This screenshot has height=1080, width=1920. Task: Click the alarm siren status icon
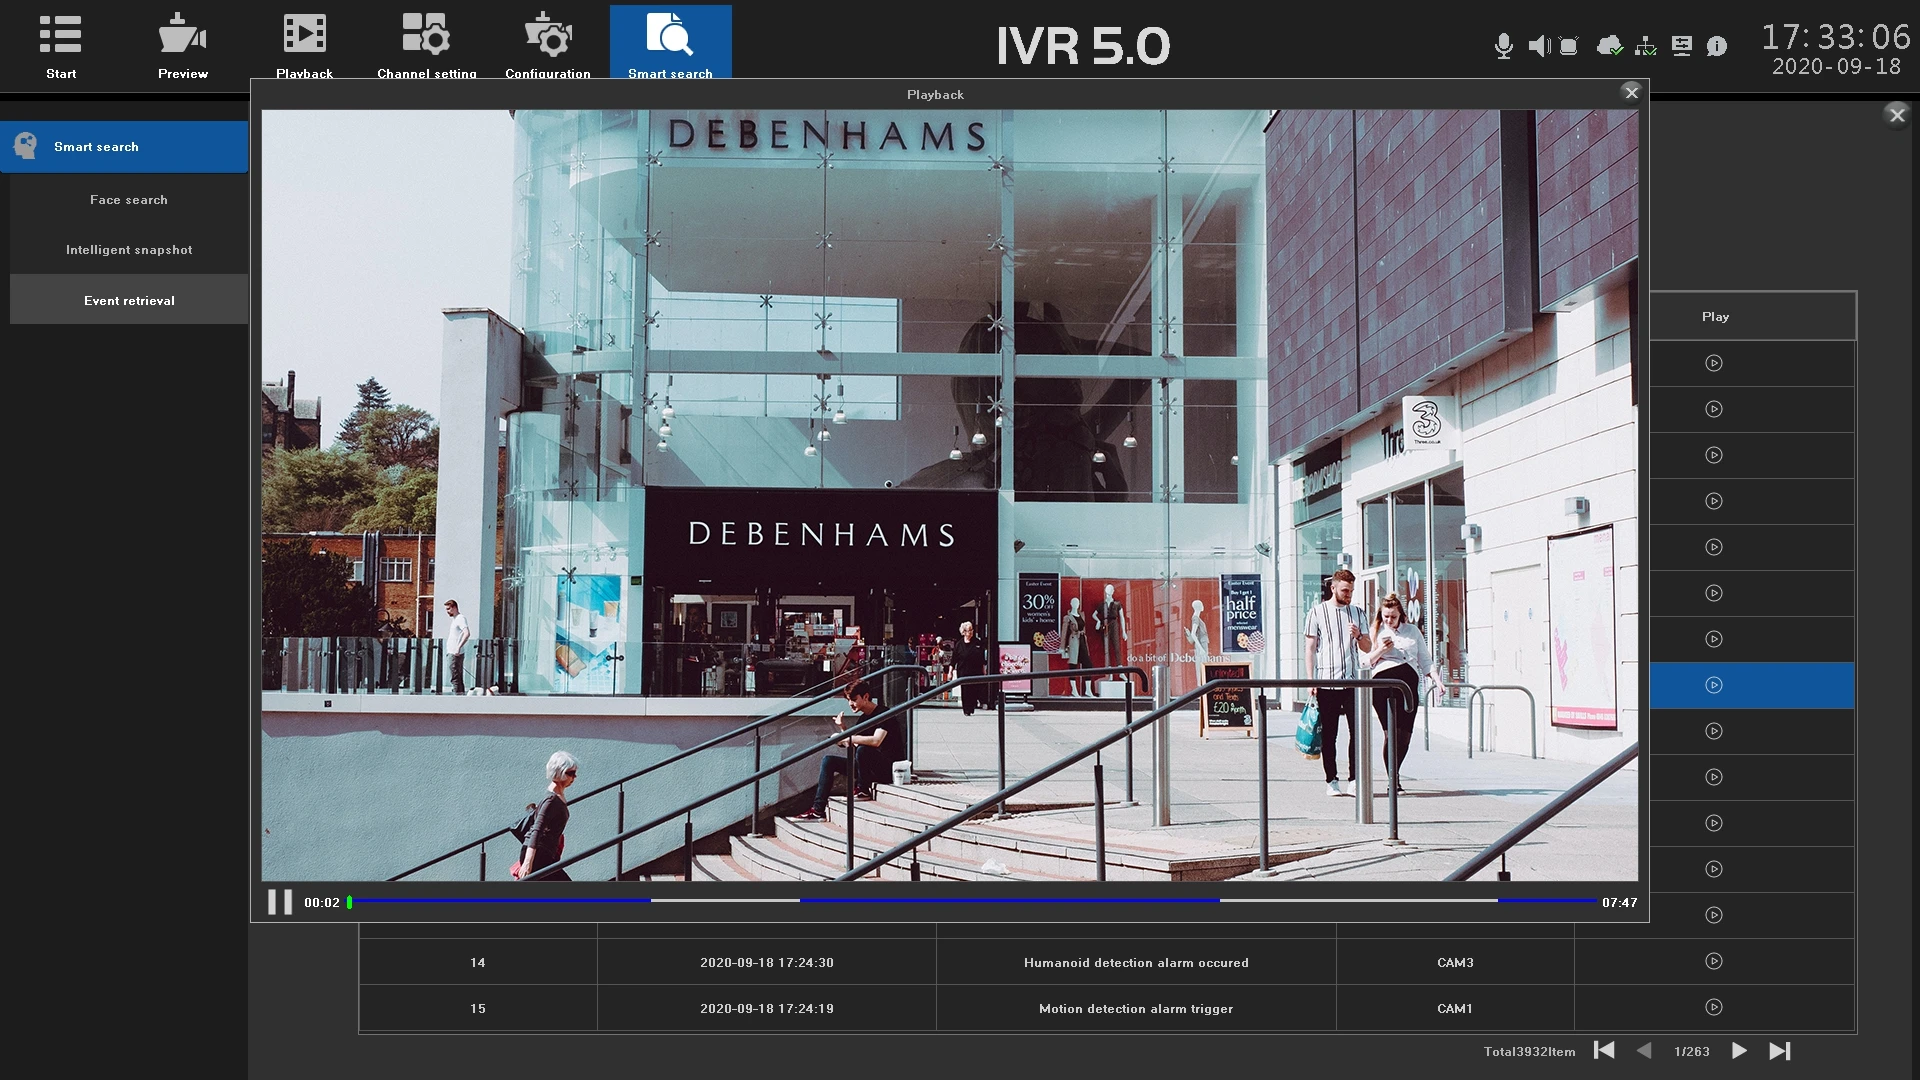(x=1569, y=46)
